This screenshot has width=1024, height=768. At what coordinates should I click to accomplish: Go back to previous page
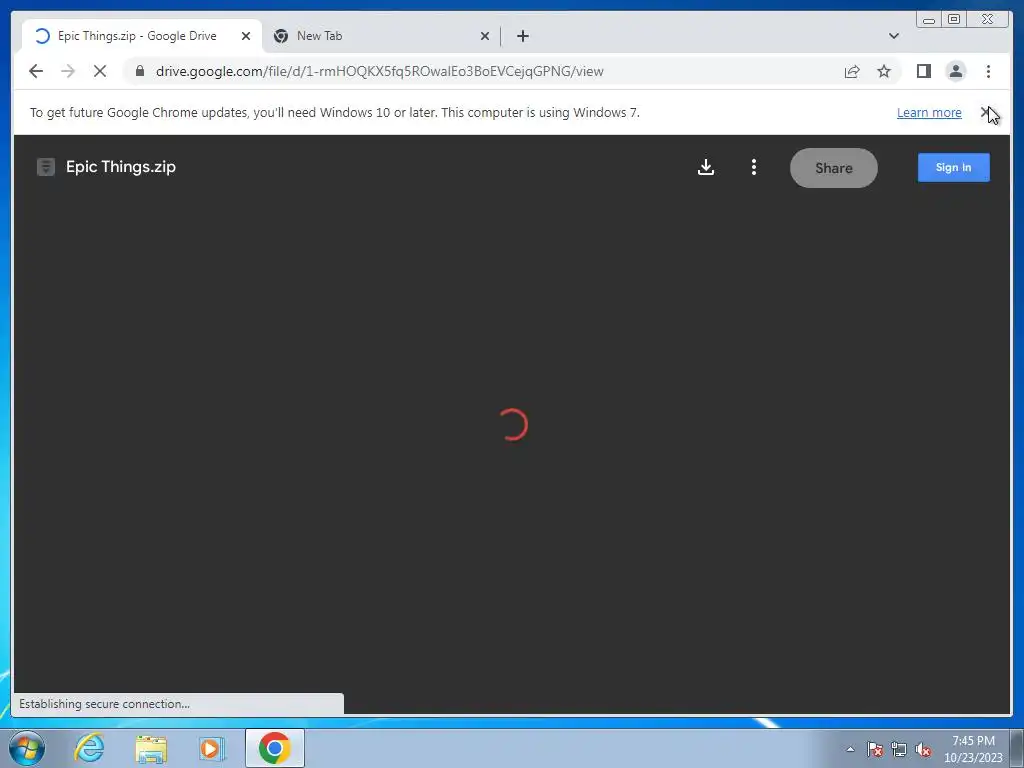pos(36,71)
